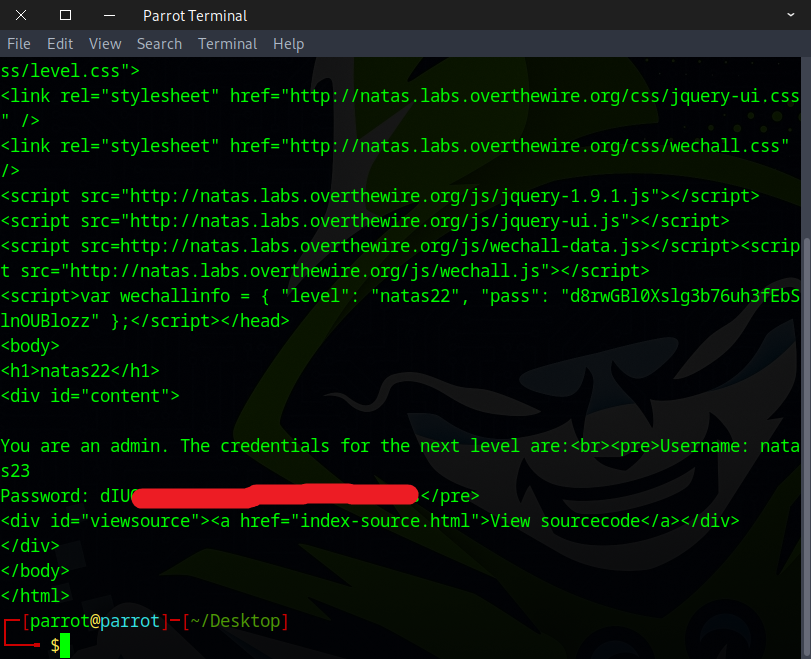Screen dimensions: 811x659
Task: Expand the View menu
Action: (x=105, y=44)
